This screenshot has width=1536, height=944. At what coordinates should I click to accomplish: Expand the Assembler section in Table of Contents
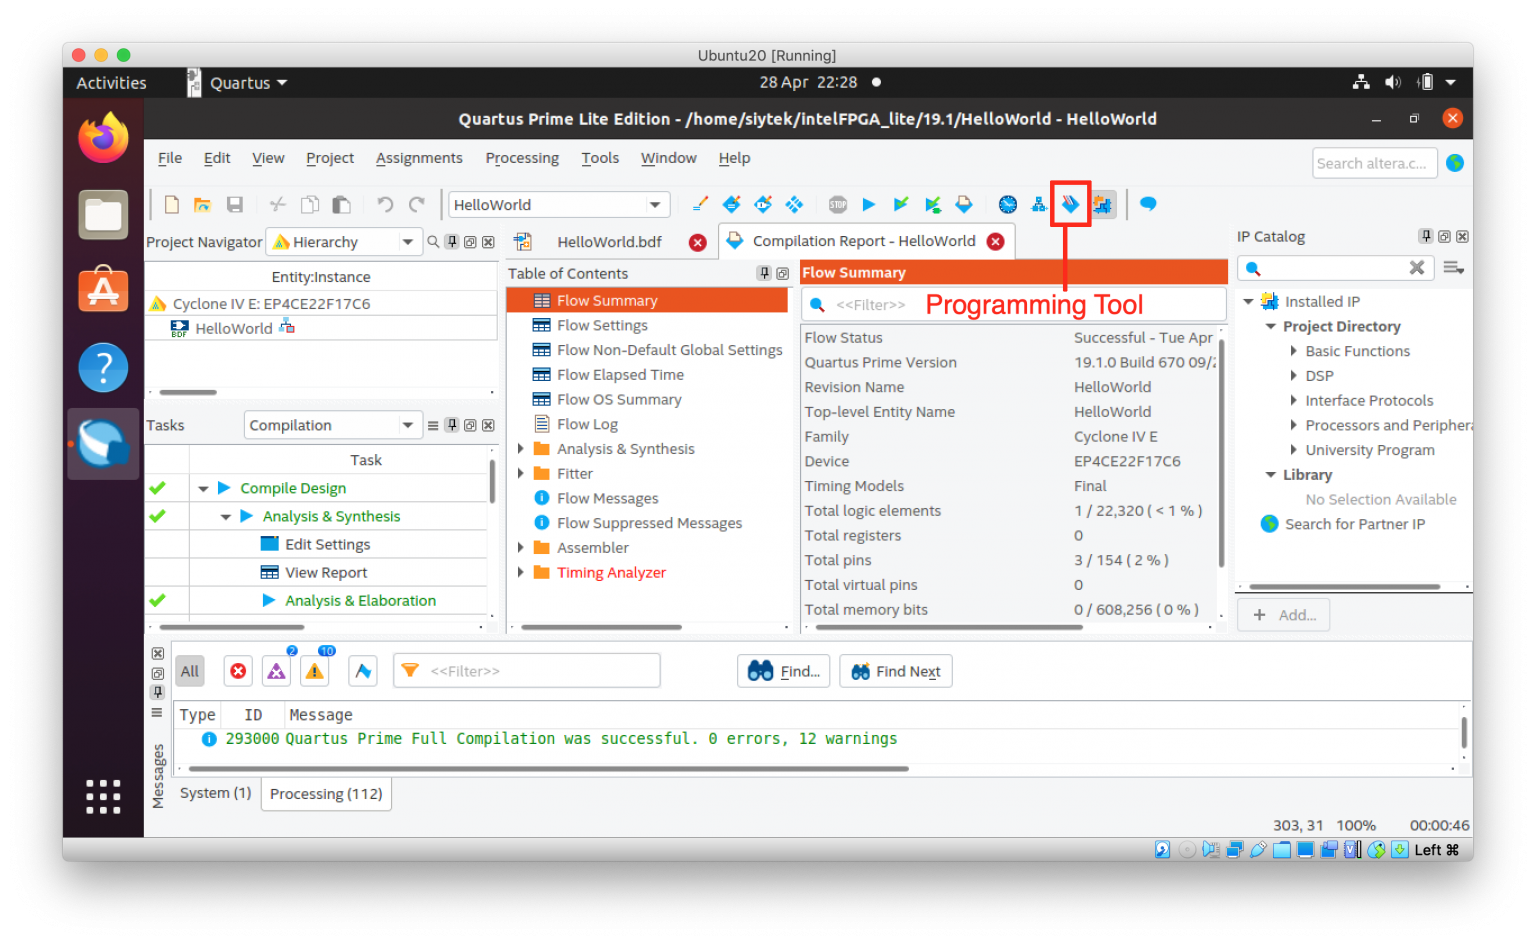tap(521, 547)
